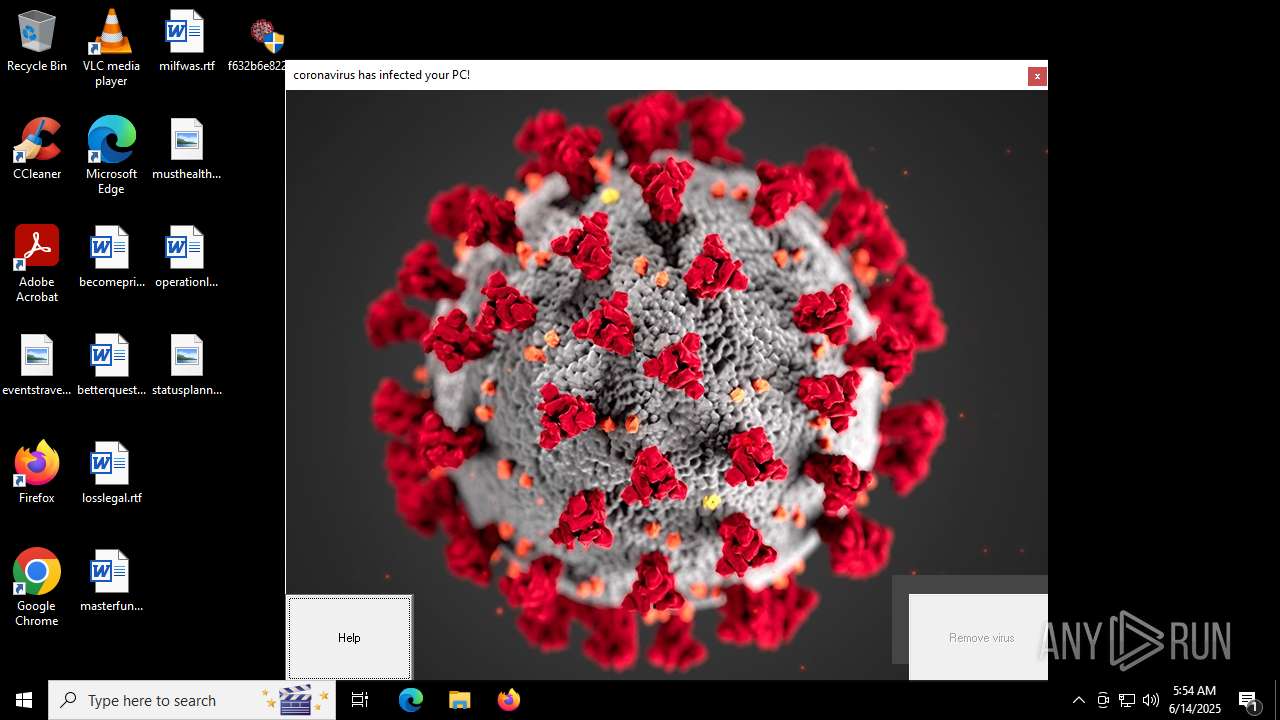Click the Help button in coronavirus window
This screenshot has height=720, width=1280.
point(349,638)
